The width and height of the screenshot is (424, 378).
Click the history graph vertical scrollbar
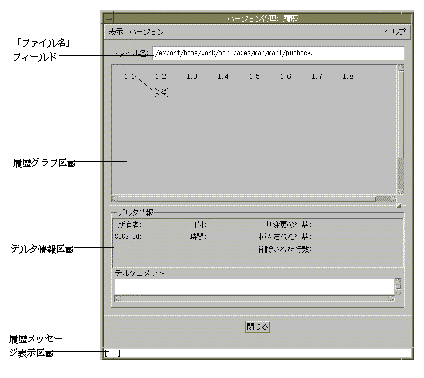tap(401, 129)
